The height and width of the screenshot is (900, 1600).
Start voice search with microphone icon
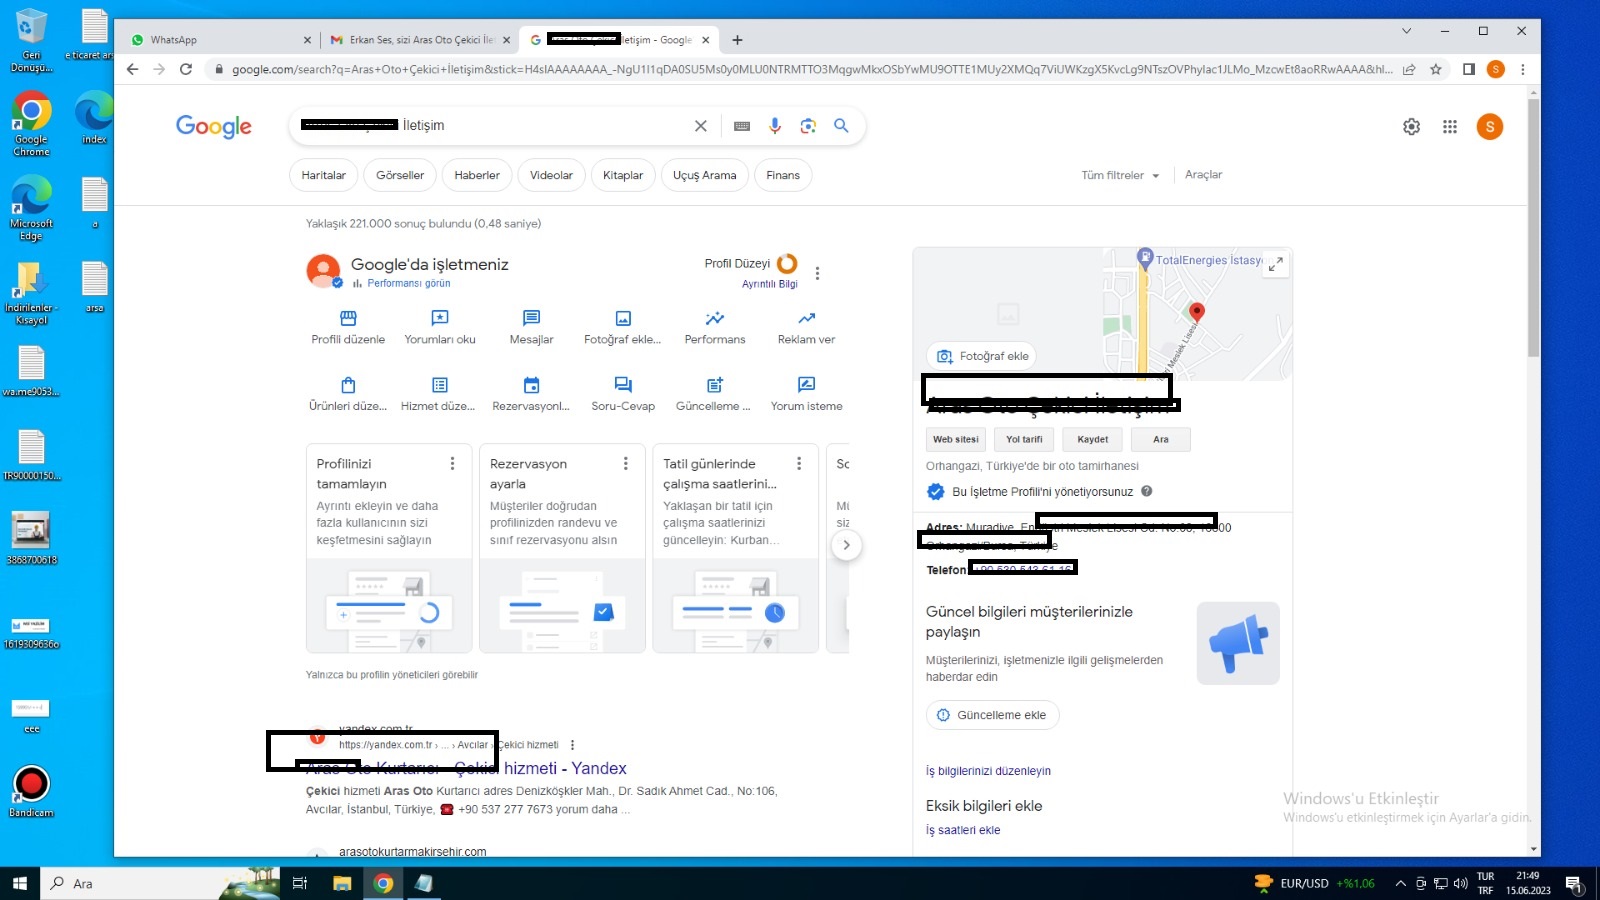pos(775,126)
